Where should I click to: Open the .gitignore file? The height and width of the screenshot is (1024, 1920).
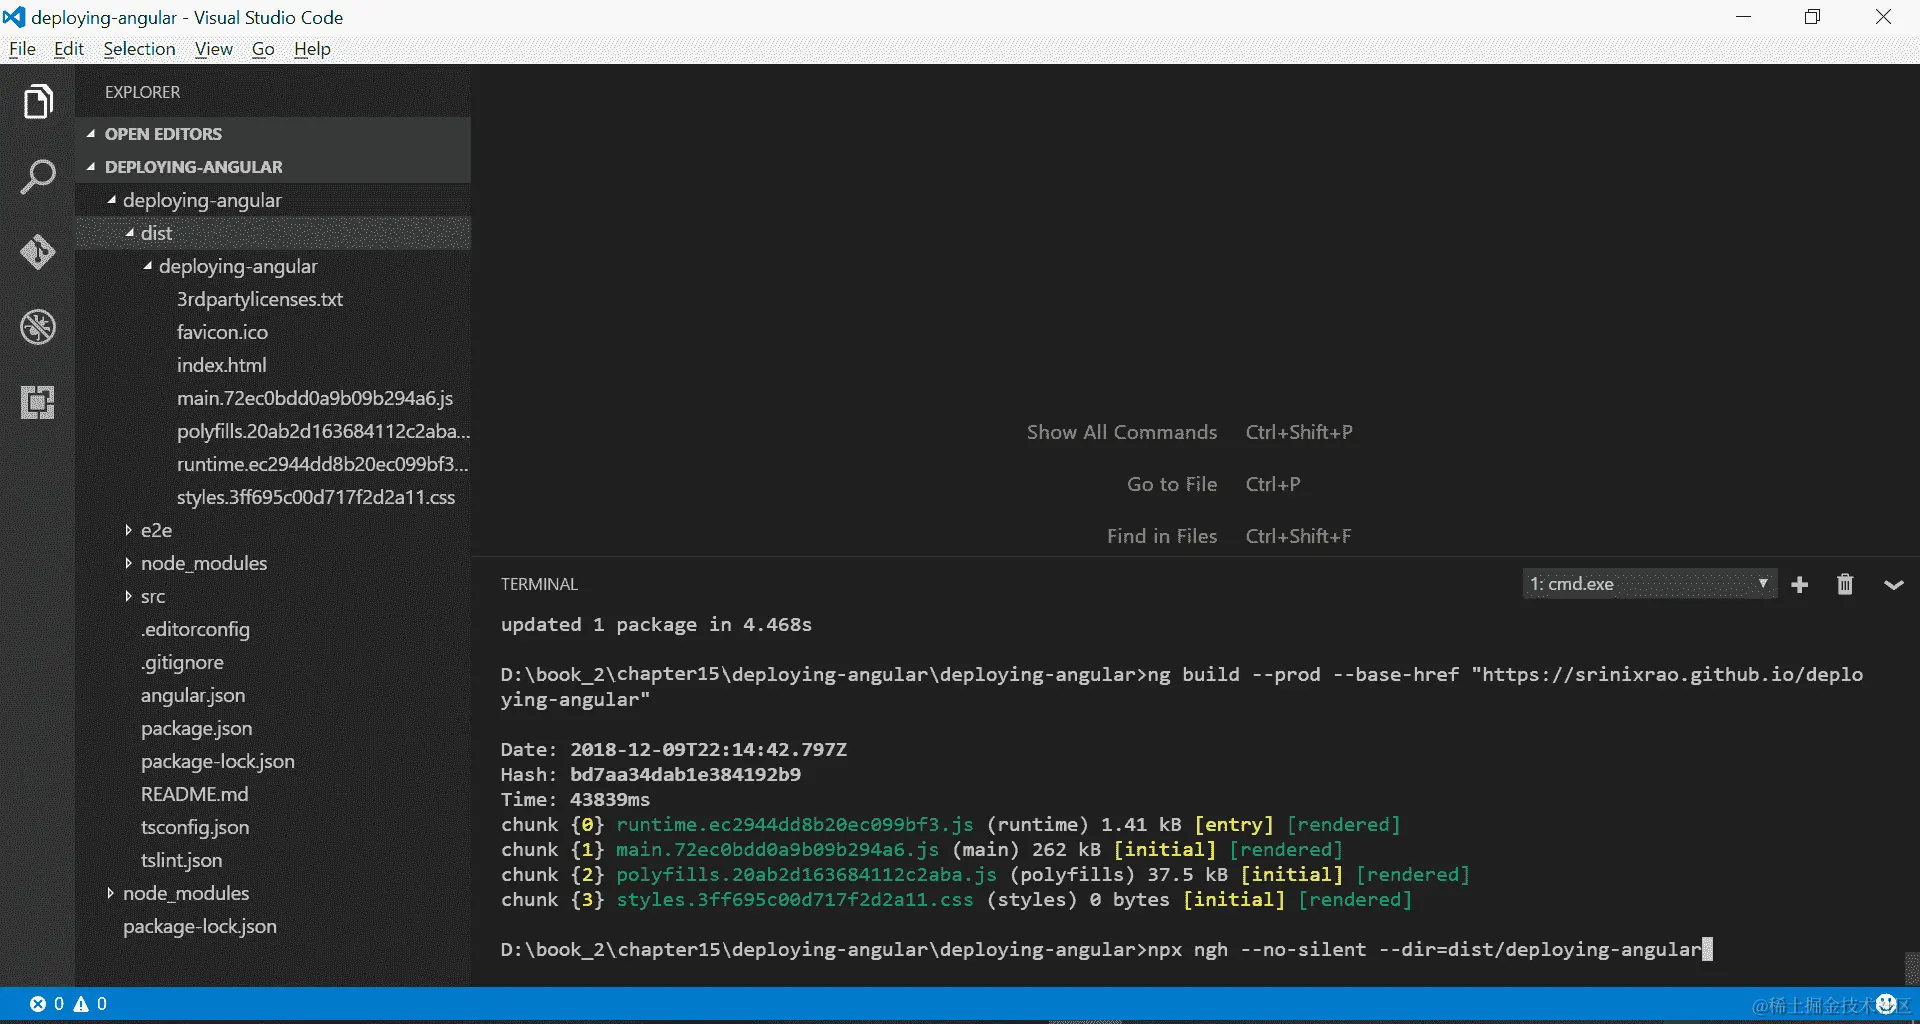pyautogui.click(x=182, y=662)
